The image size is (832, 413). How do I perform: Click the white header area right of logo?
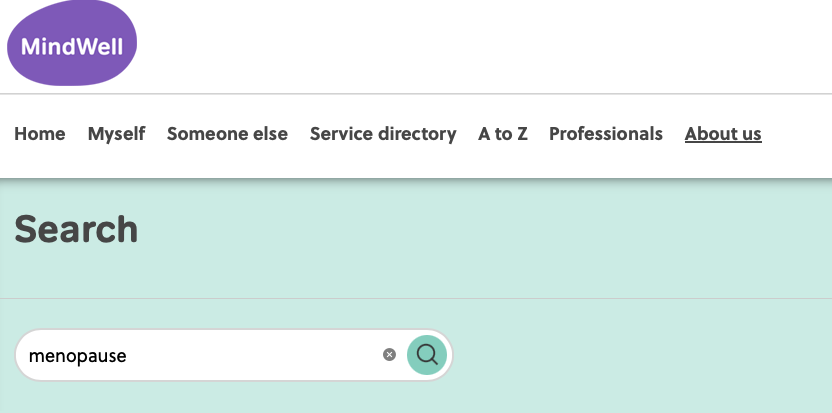(x=480, y=45)
